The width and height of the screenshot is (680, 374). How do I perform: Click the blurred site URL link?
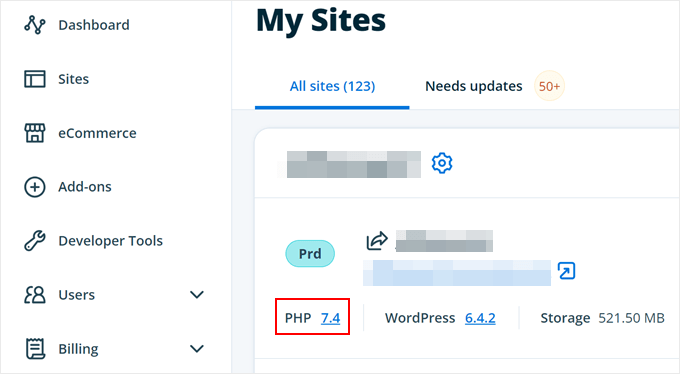pos(457,273)
